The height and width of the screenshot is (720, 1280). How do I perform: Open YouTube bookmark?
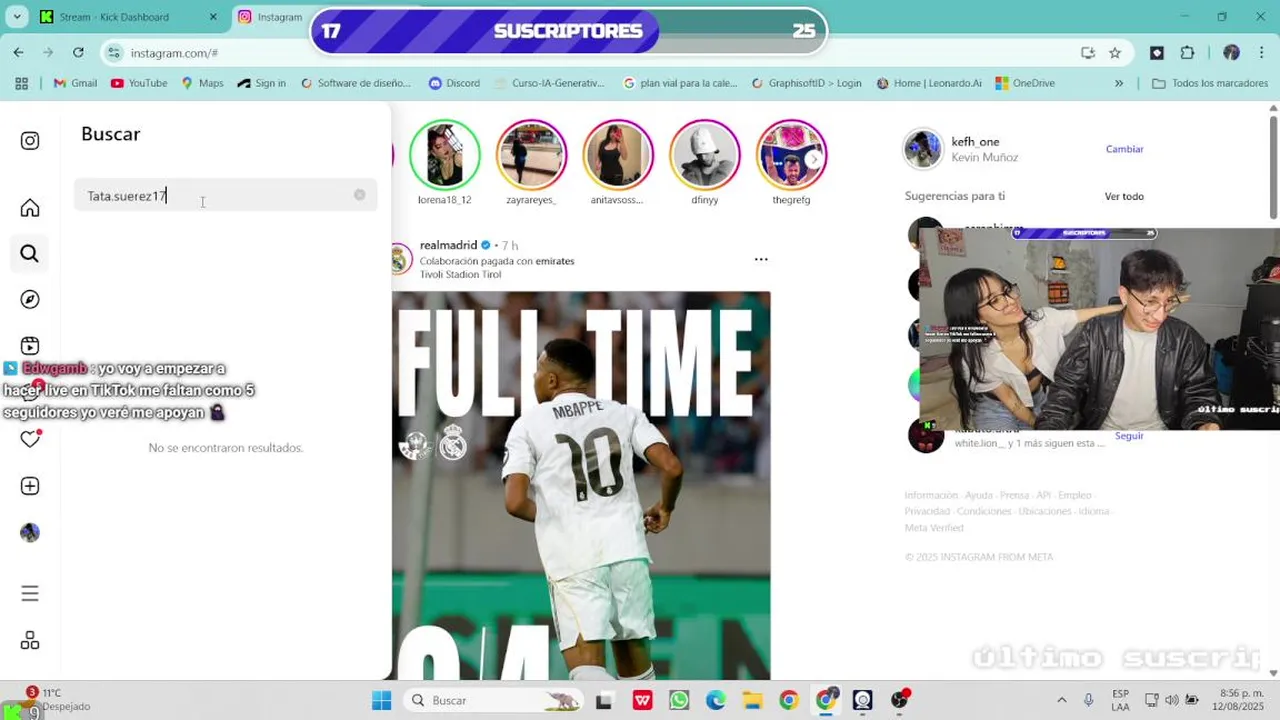click(x=139, y=83)
